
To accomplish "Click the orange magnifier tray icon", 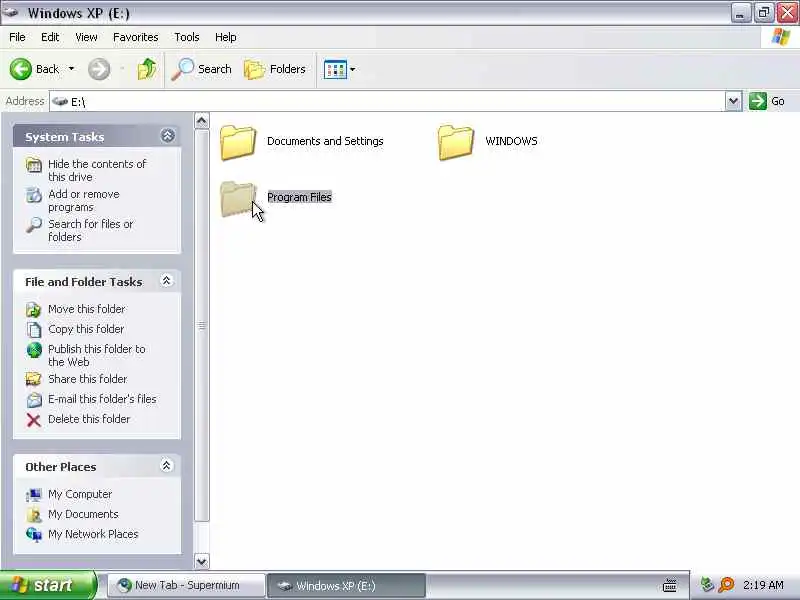I will point(726,585).
